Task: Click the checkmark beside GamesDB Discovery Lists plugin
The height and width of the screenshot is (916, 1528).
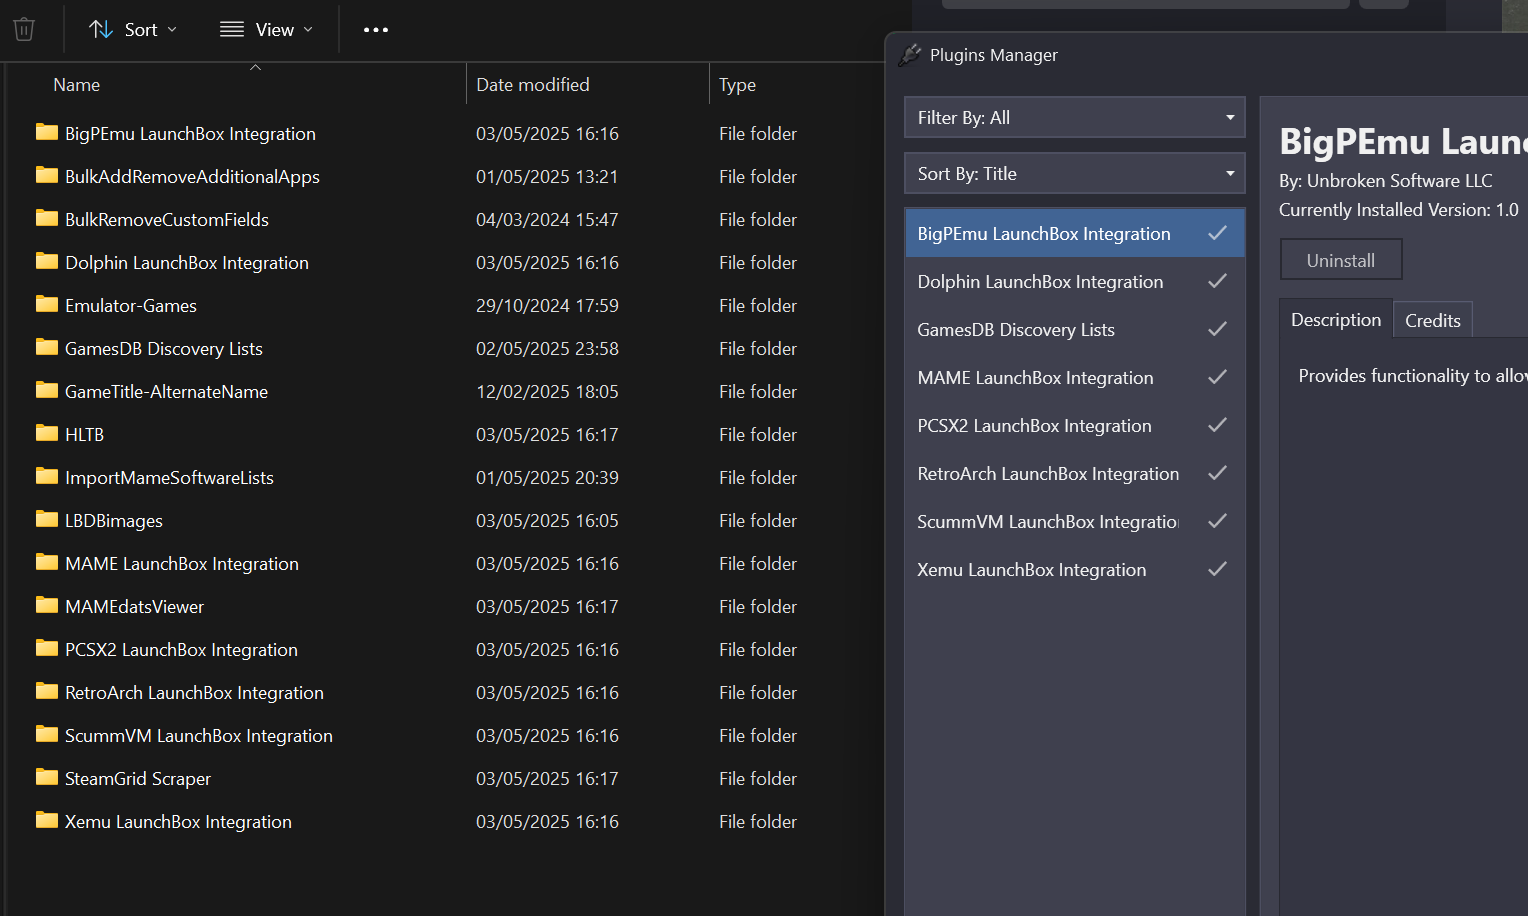Action: pos(1217,329)
